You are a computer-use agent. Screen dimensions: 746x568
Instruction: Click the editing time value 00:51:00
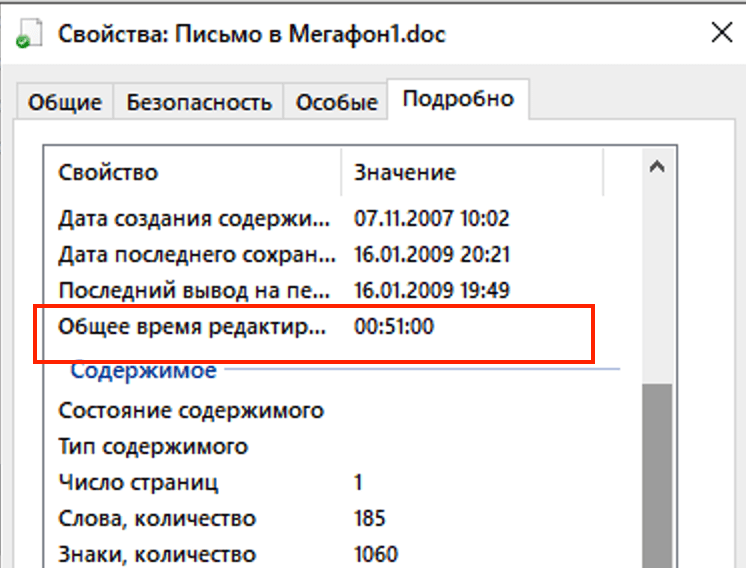(394, 327)
